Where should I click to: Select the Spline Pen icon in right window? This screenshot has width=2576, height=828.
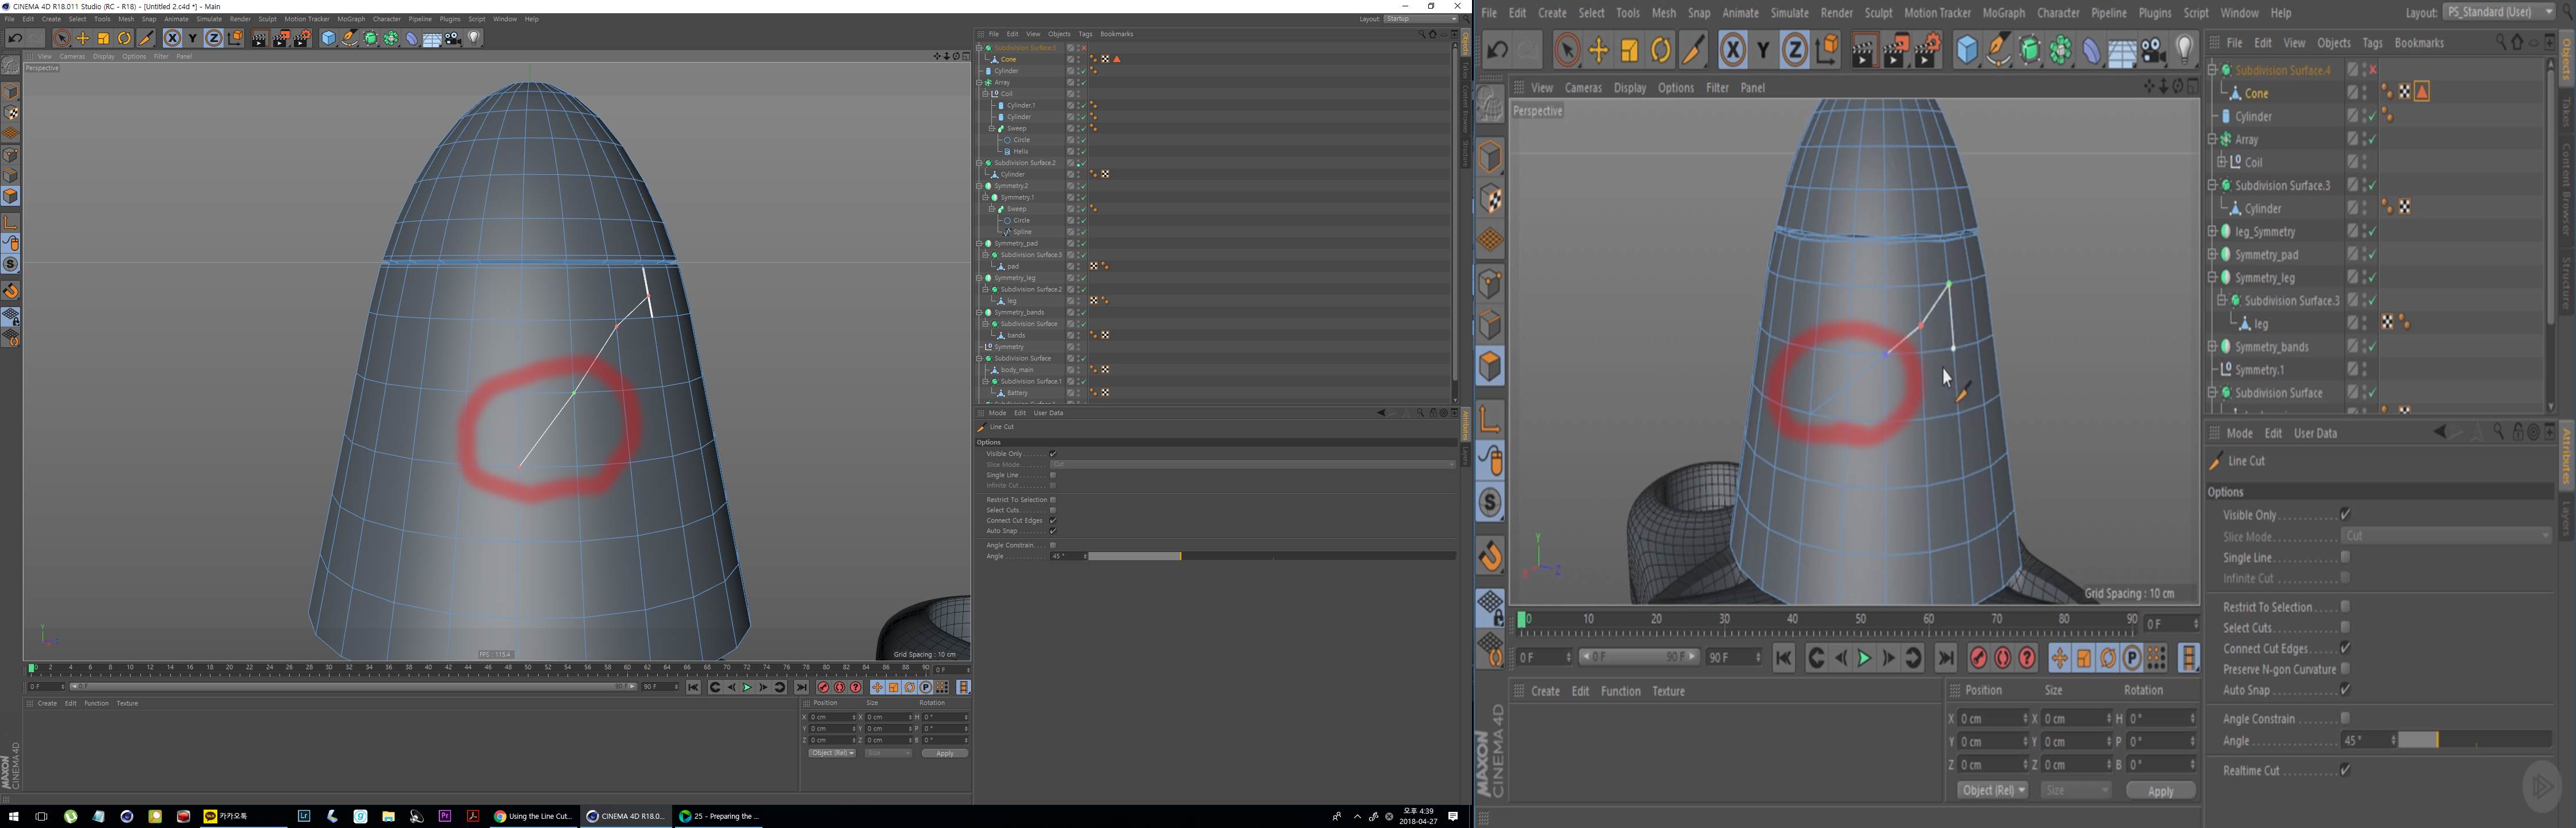click(1998, 50)
